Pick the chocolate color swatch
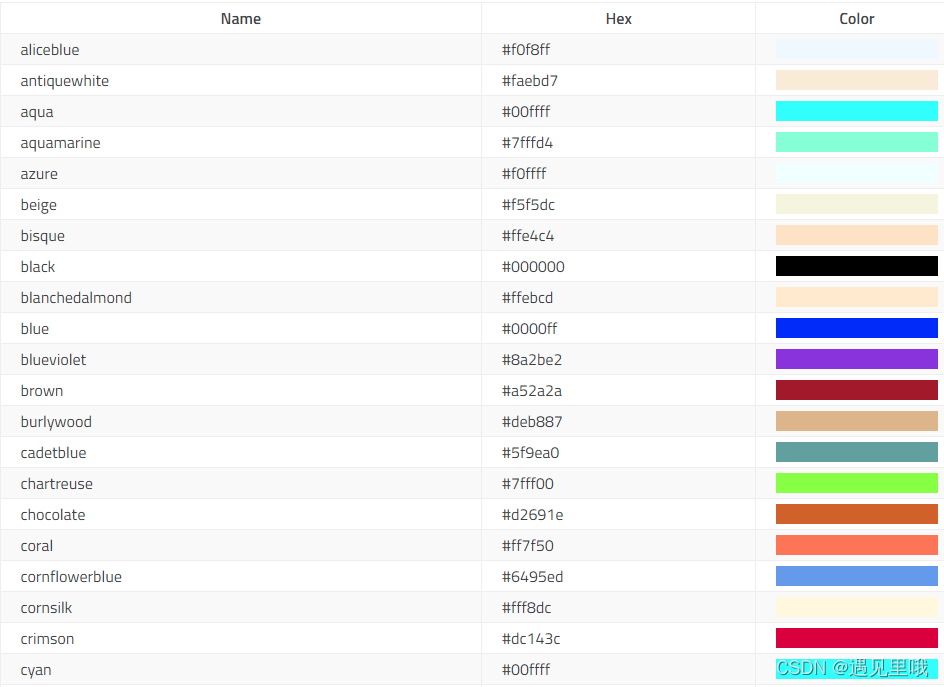The width and height of the screenshot is (944, 687). (857, 514)
